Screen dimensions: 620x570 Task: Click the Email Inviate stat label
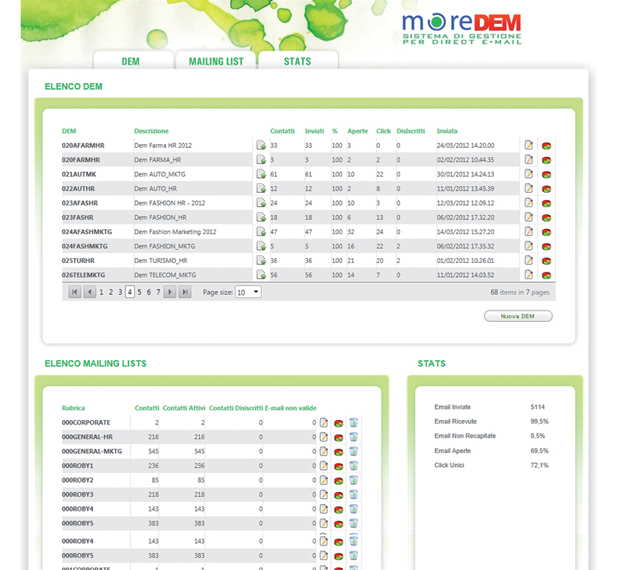(452, 407)
